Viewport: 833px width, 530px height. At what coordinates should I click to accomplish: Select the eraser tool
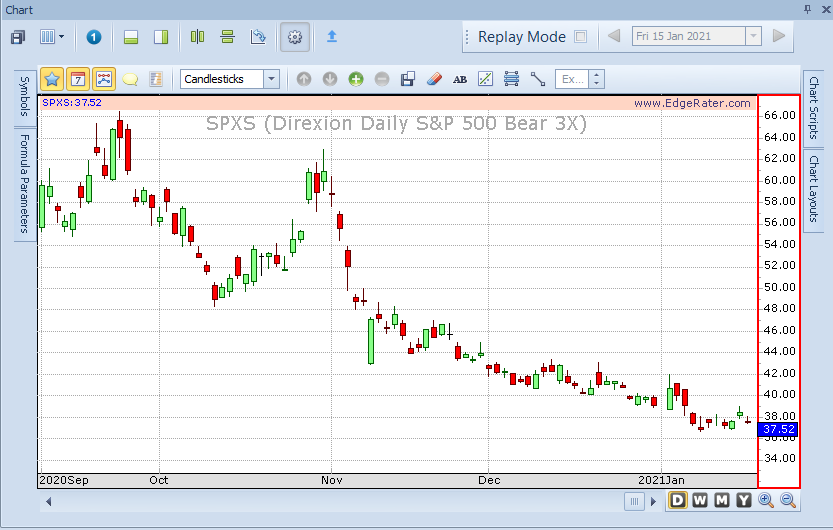[x=434, y=79]
